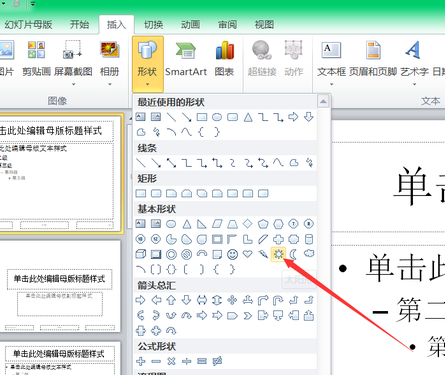Screen dimensions: 445x375
Task: Go to the Transitions (切换) tab
Action: click(x=153, y=24)
